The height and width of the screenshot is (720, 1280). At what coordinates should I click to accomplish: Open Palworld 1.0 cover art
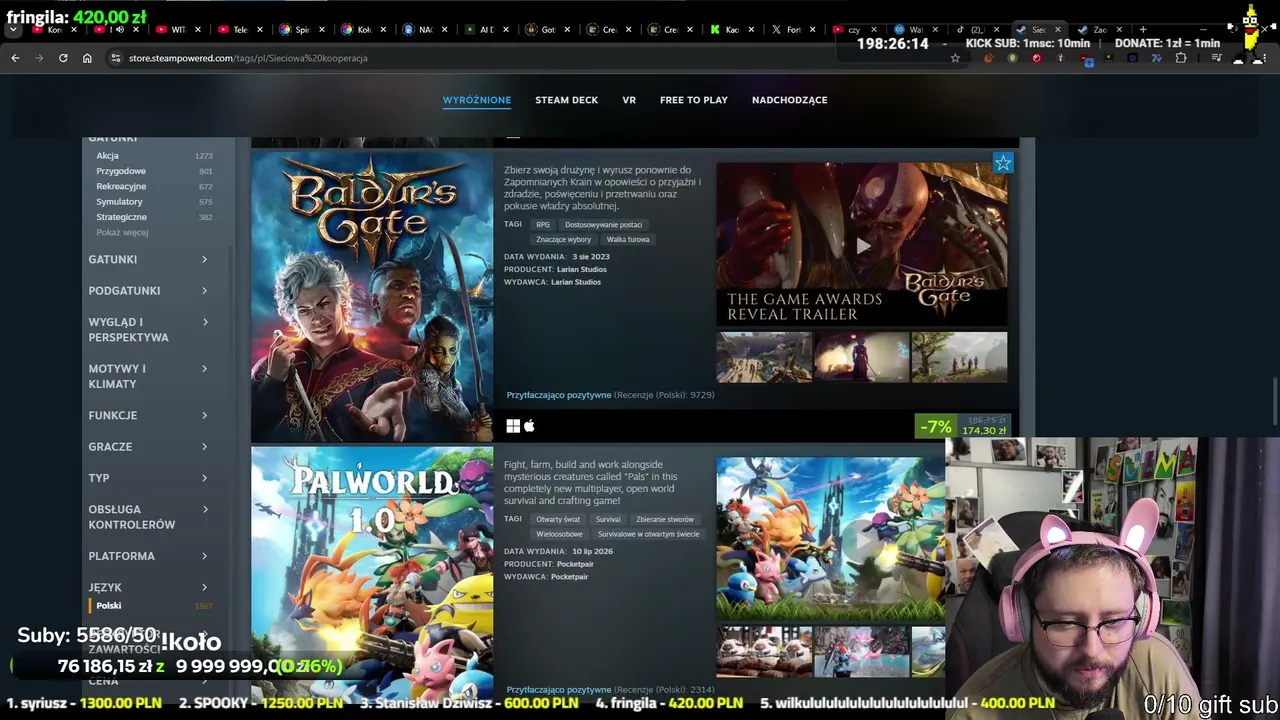click(372, 574)
